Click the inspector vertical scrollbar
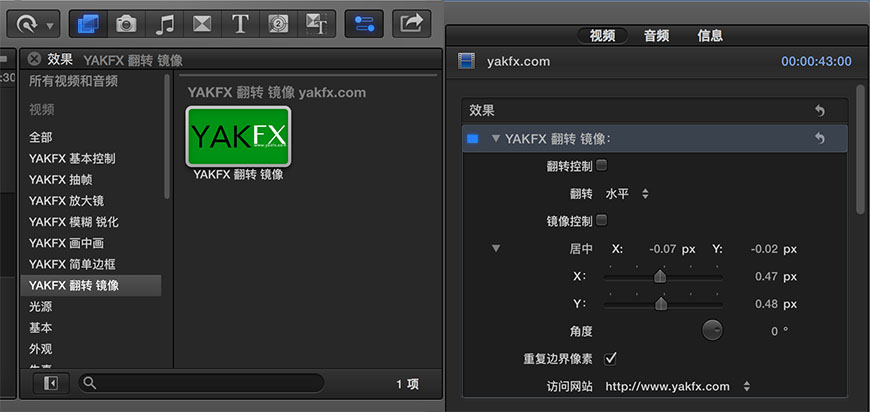The width and height of the screenshot is (870, 412). 860,150
